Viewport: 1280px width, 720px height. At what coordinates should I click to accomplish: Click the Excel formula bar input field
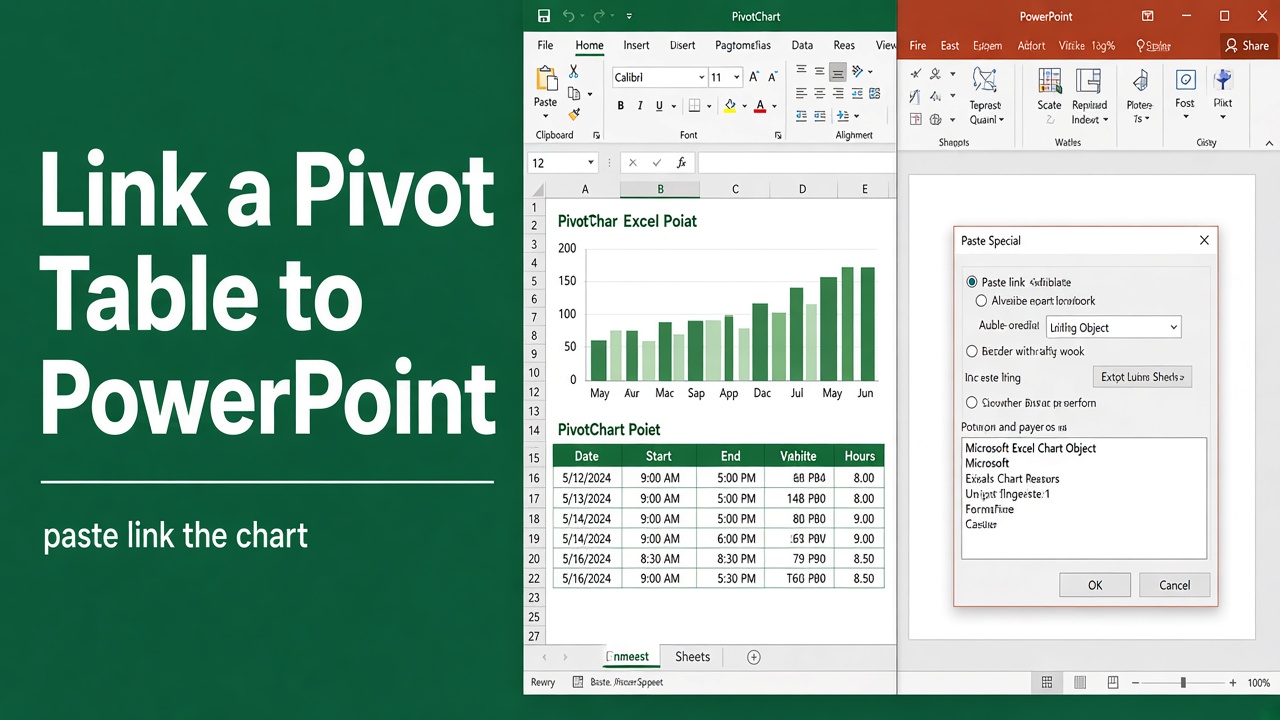pos(796,163)
